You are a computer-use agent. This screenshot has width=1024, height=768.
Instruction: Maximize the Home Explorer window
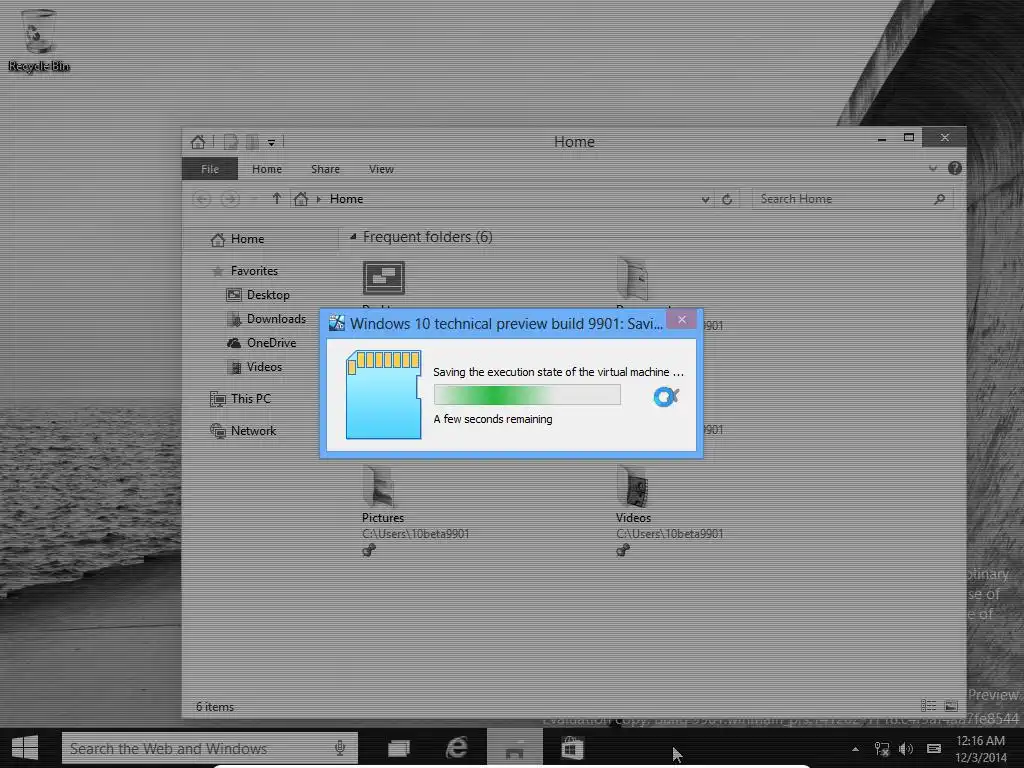[x=908, y=138]
